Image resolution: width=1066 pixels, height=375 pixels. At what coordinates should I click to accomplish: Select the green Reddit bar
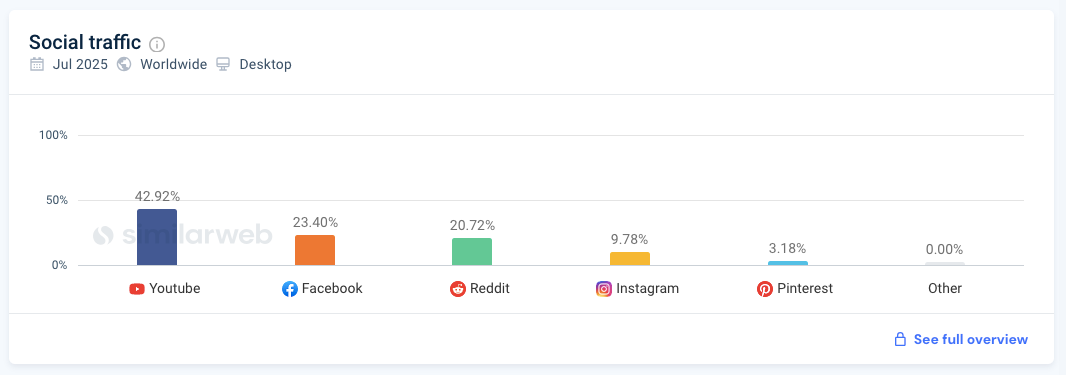pos(472,251)
